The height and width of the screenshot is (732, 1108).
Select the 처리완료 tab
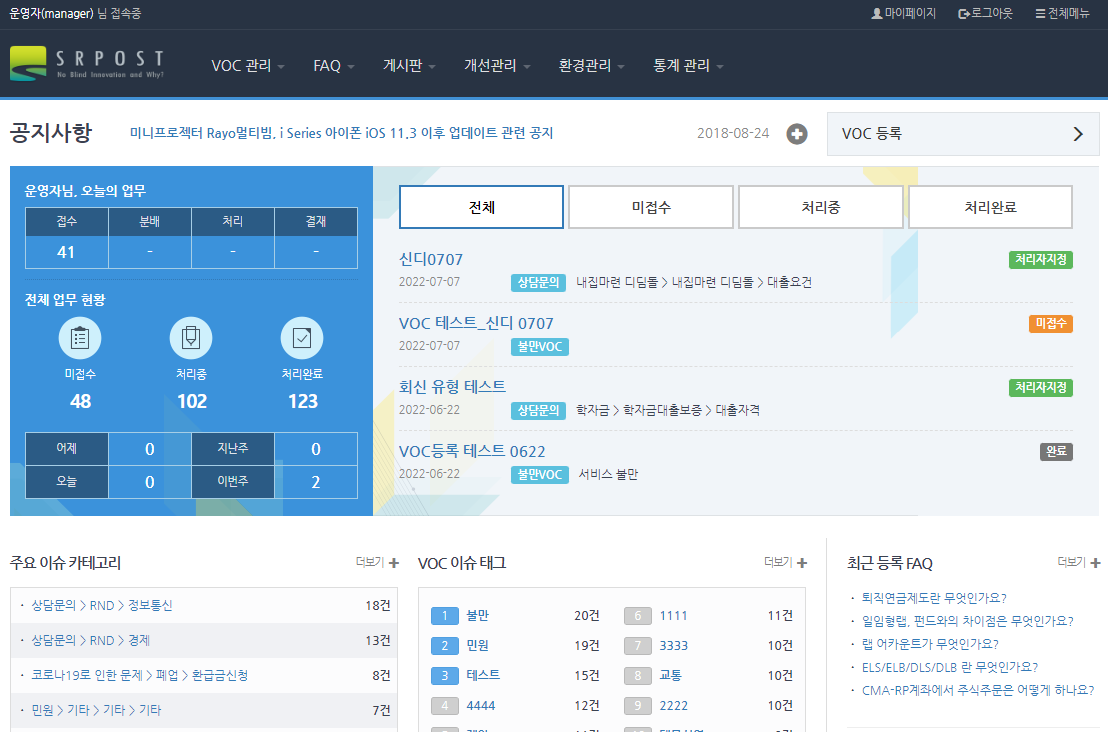coord(990,207)
